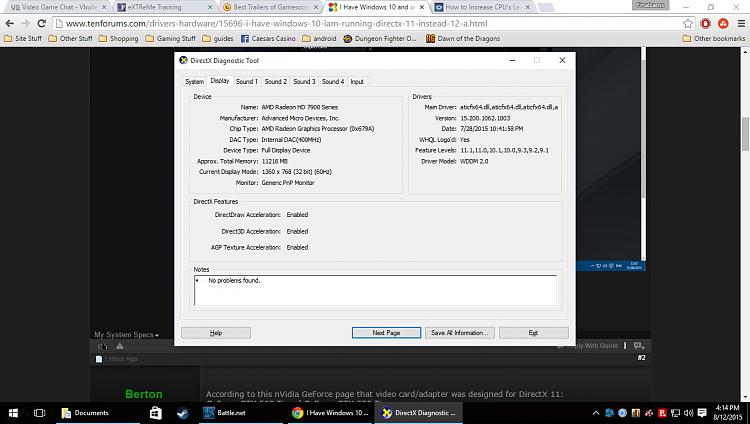Click the pink dotted tray icon
750x424 pixels.
(x=649, y=413)
